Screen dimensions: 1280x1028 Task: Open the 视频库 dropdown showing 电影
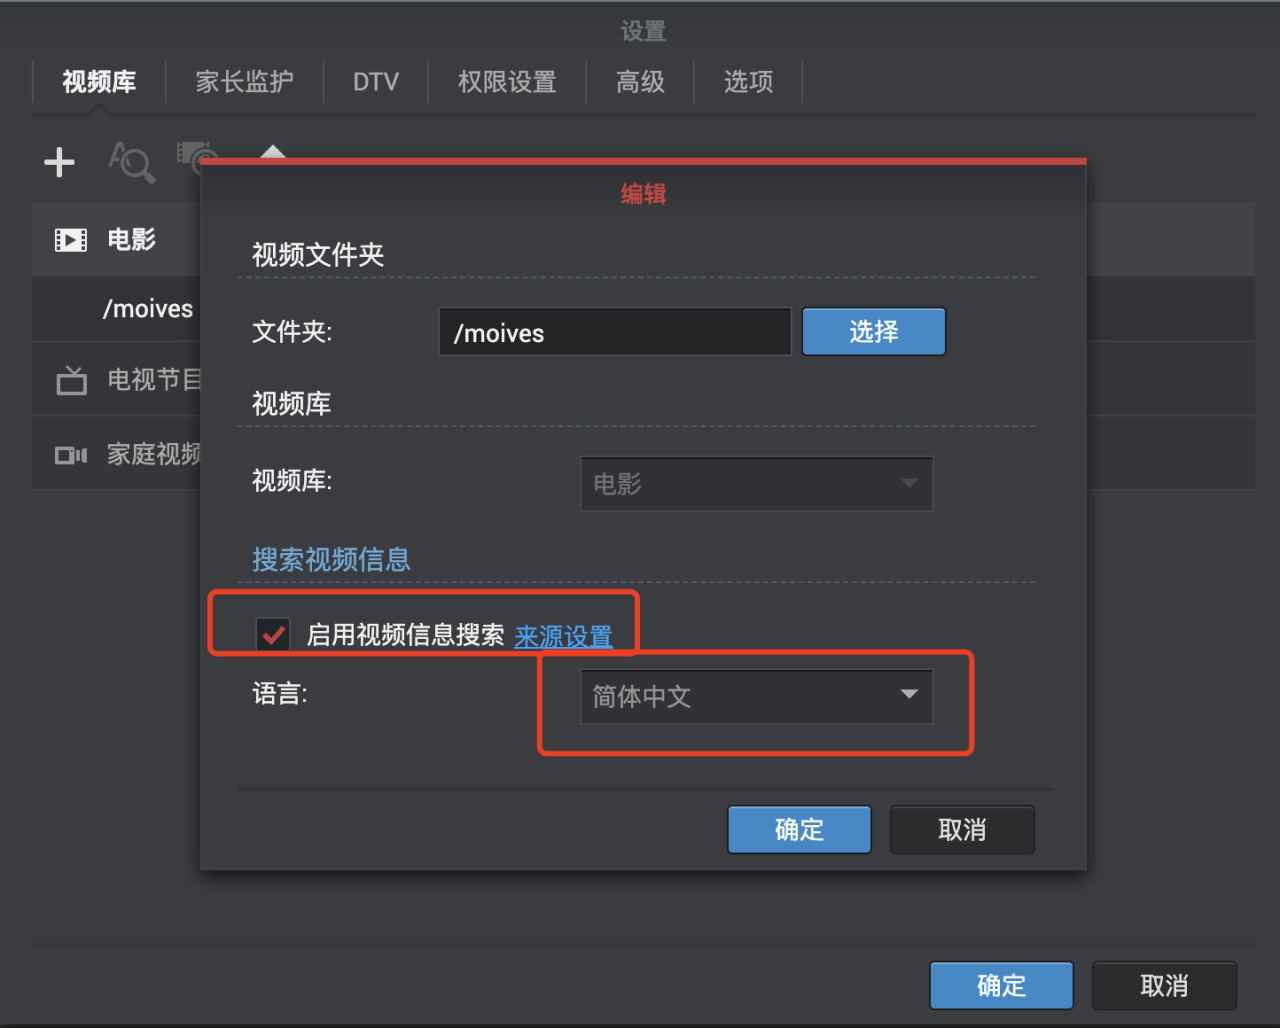(x=756, y=484)
